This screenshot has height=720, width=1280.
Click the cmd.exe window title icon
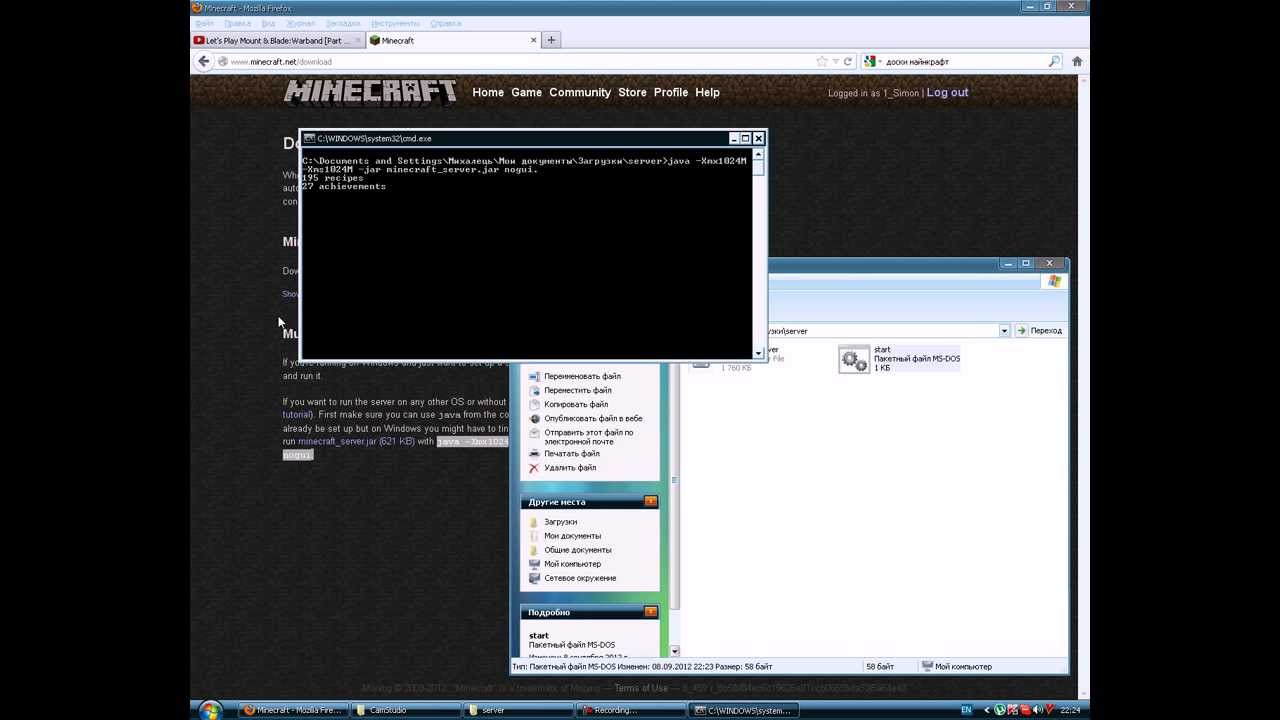pyautogui.click(x=309, y=138)
